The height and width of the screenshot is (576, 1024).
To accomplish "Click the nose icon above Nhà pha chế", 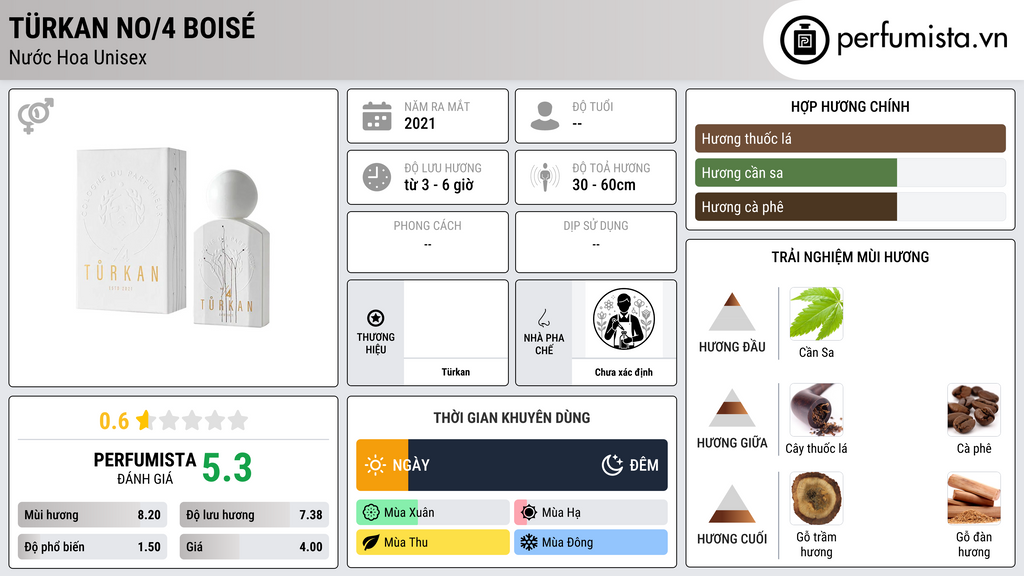I will coord(543,318).
